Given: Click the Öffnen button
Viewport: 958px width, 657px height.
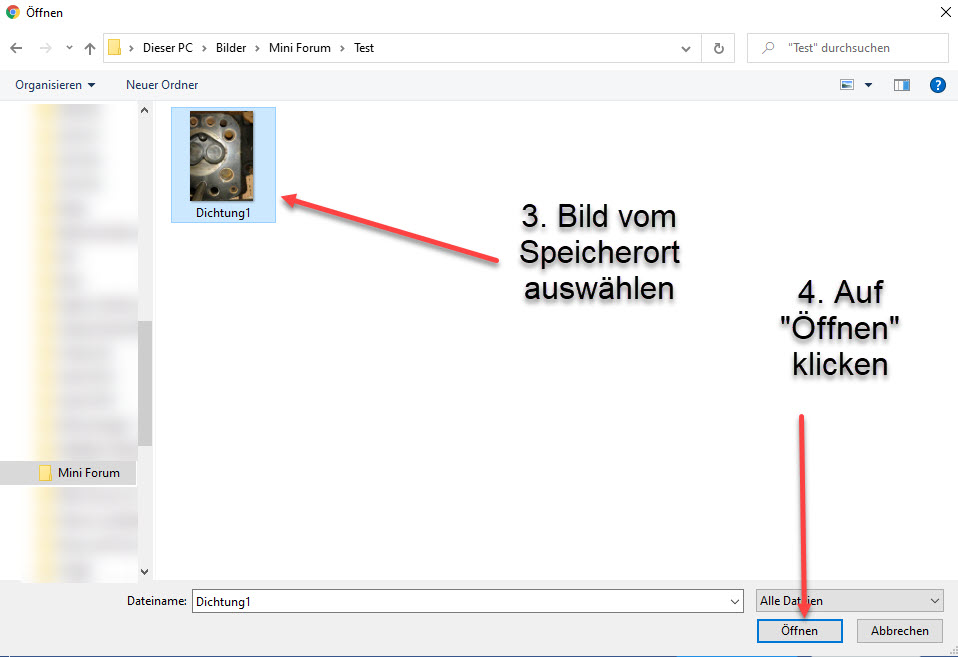Looking at the screenshot, I should 799,631.
